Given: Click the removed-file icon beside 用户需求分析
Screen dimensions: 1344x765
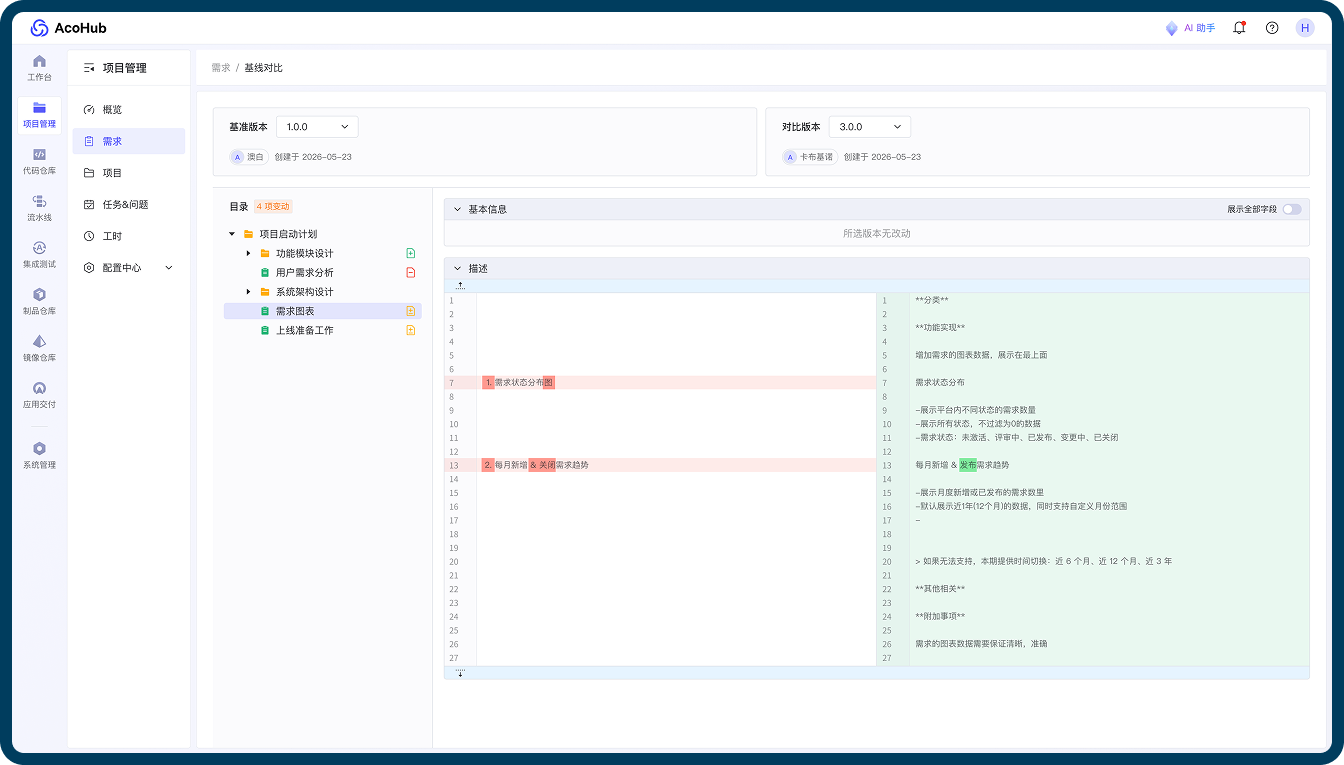Looking at the screenshot, I should 410,272.
